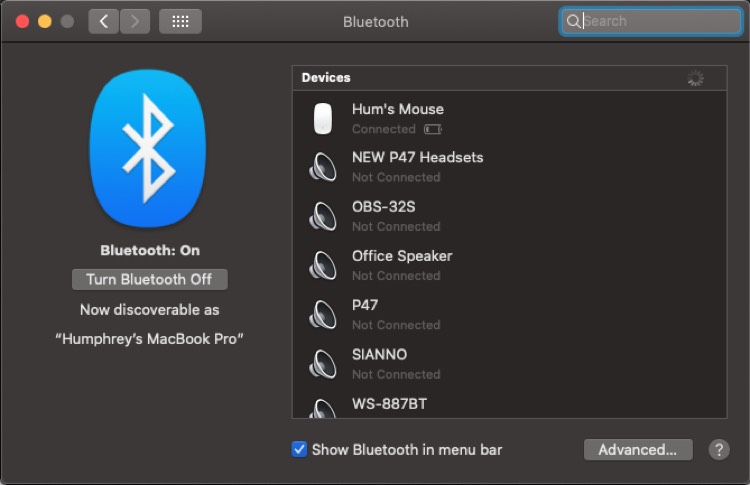Click speaker icon next to P47
This screenshot has height=485, width=750.
pos(322,315)
